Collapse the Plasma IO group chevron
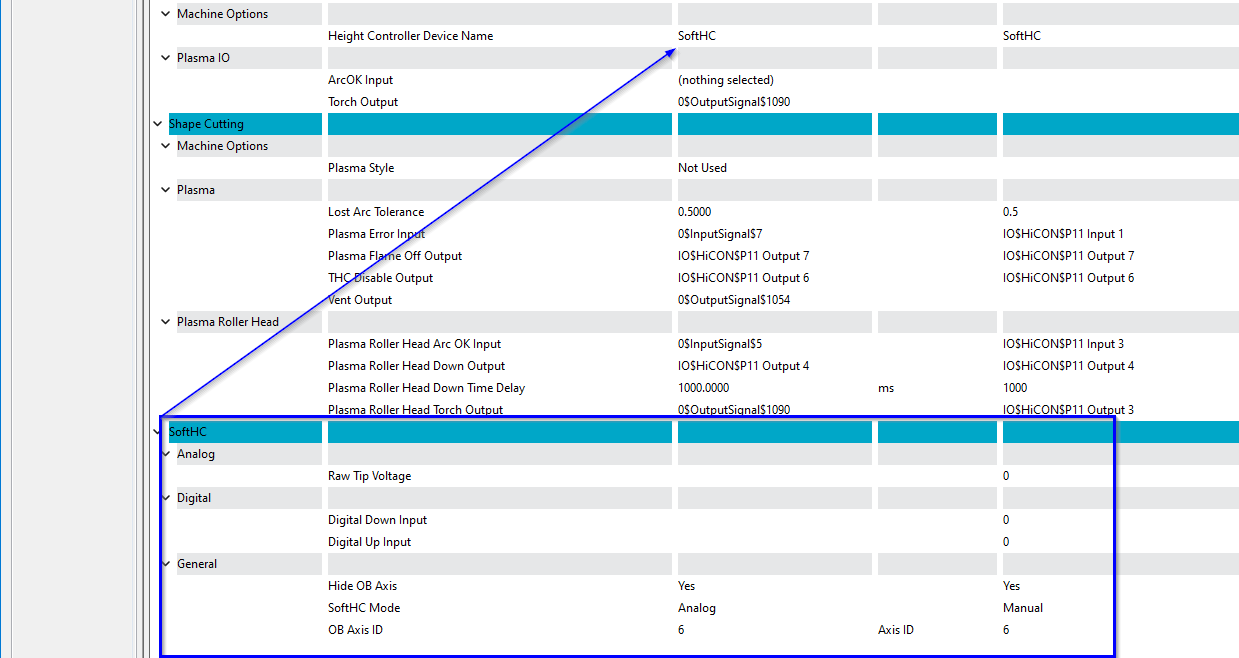Screen dimensions: 1239x658 pos(166,58)
